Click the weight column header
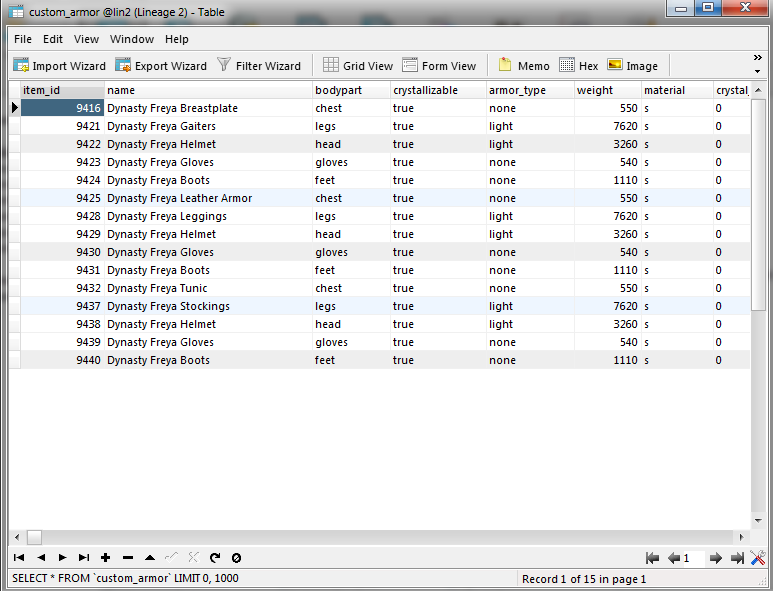 (x=608, y=90)
